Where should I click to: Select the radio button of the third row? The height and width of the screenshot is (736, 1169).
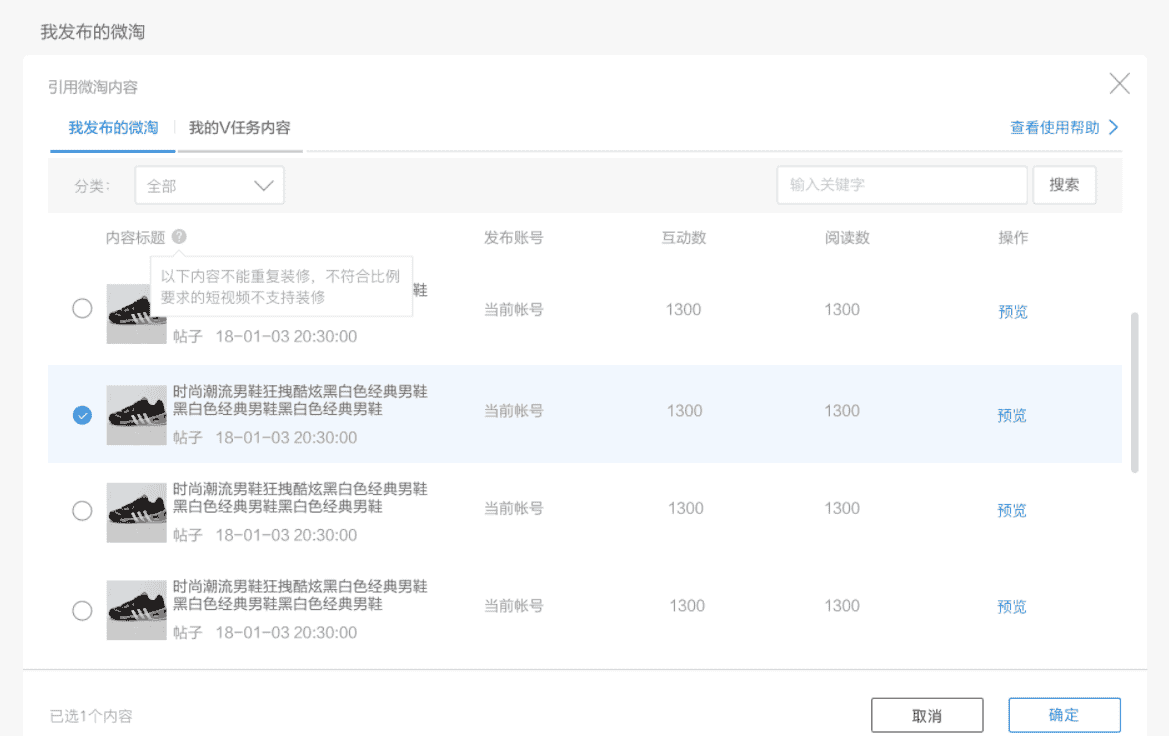(82, 511)
